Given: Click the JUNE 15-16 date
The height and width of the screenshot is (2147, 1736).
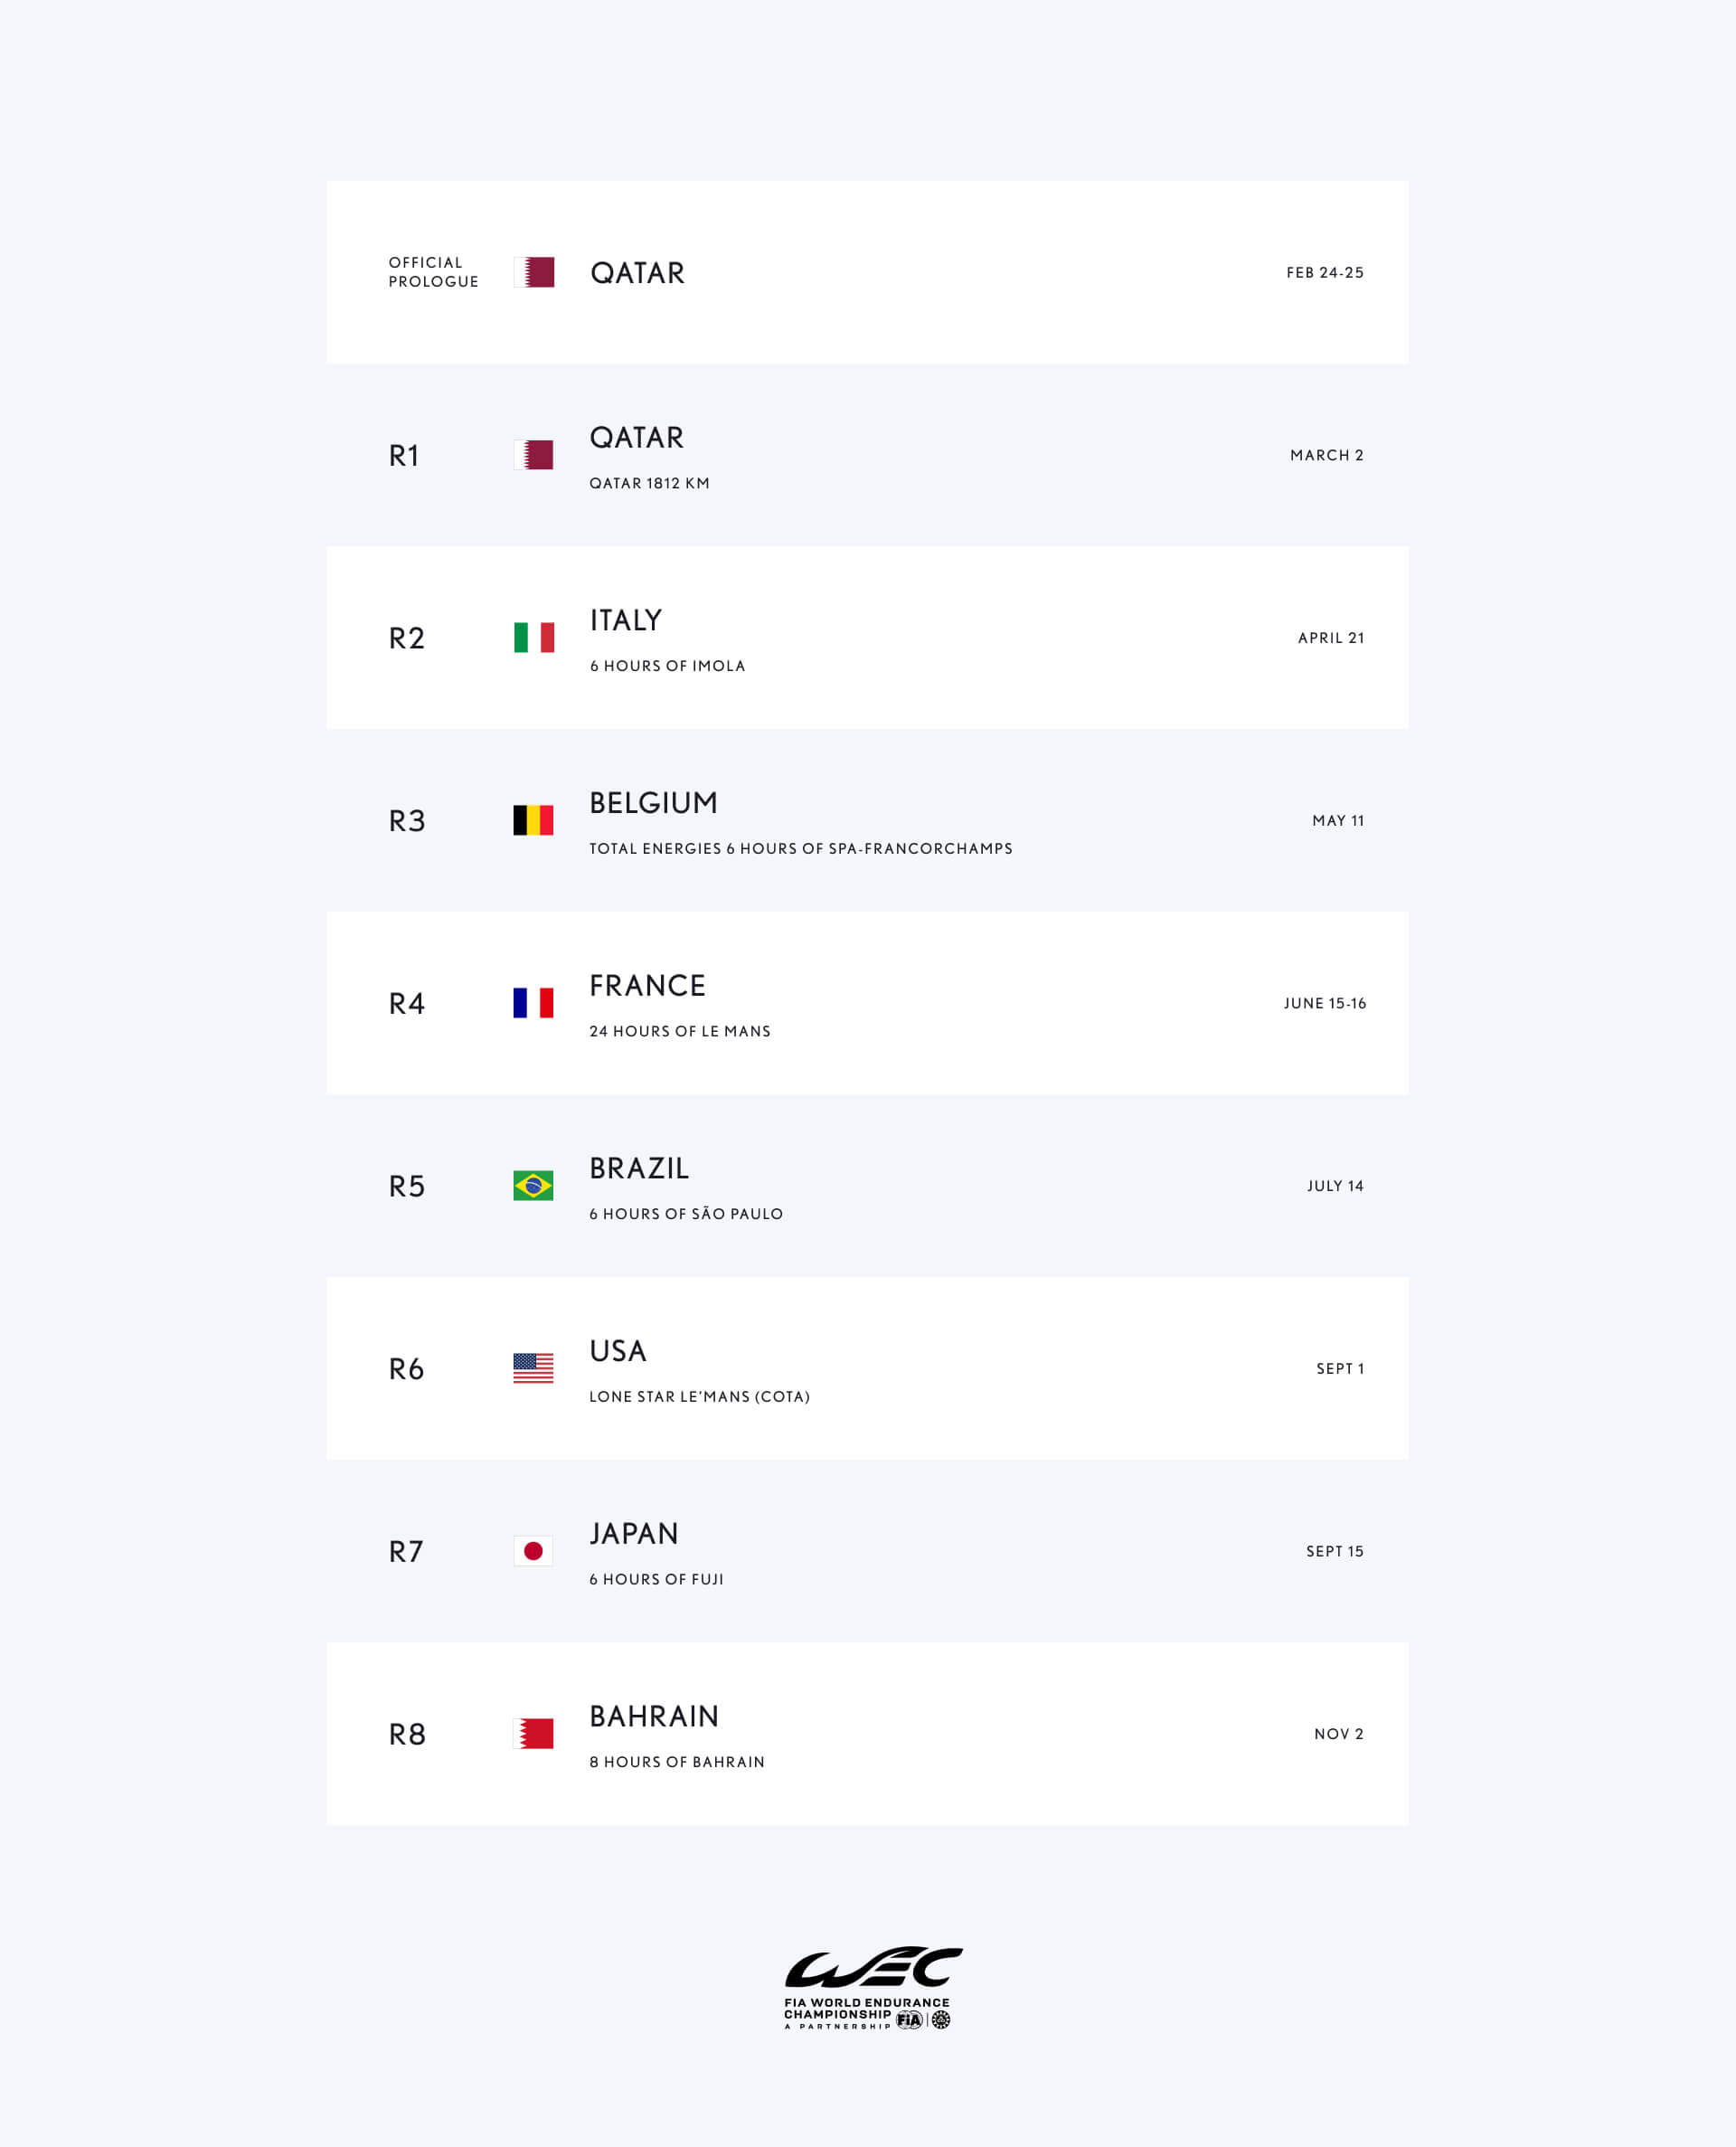Looking at the screenshot, I should pyautogui.click(x=1325, y=1003).
